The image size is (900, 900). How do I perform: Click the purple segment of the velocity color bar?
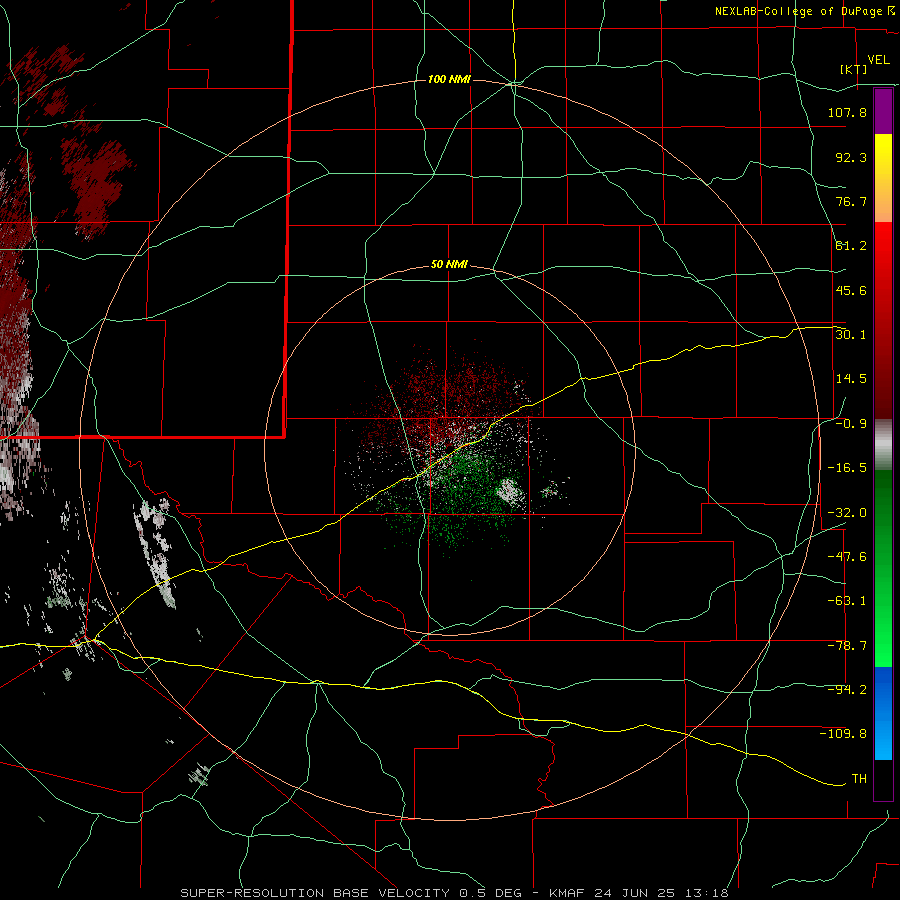point(883,111)
